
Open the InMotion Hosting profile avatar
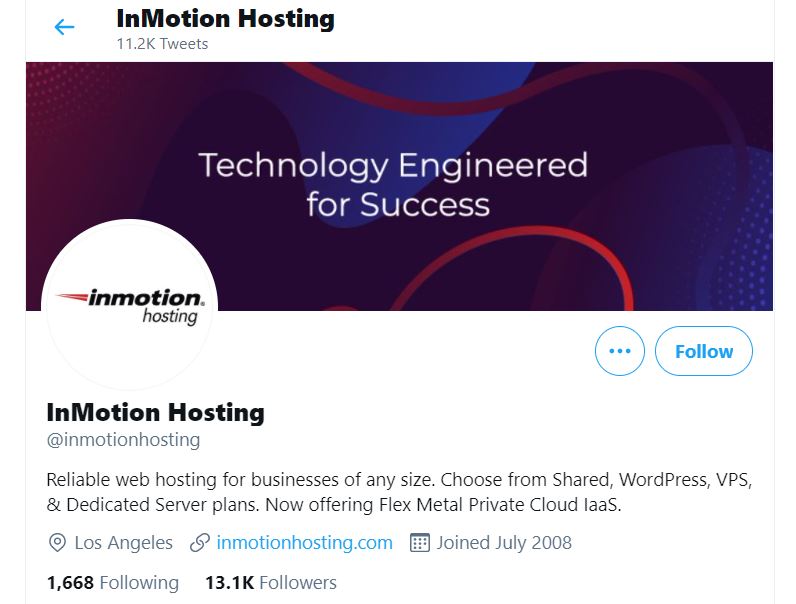129,304
